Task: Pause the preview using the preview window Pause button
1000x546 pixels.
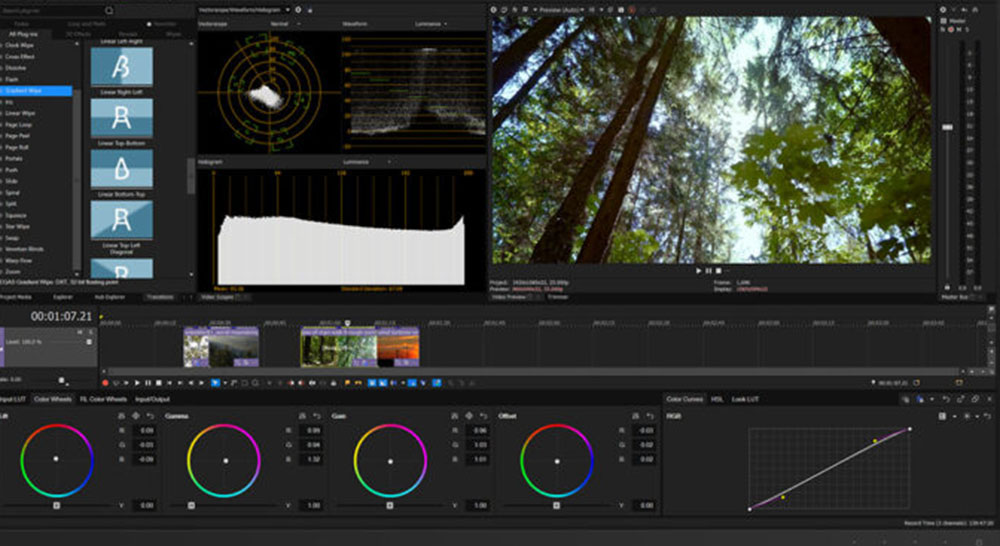Action: (708, 270)
